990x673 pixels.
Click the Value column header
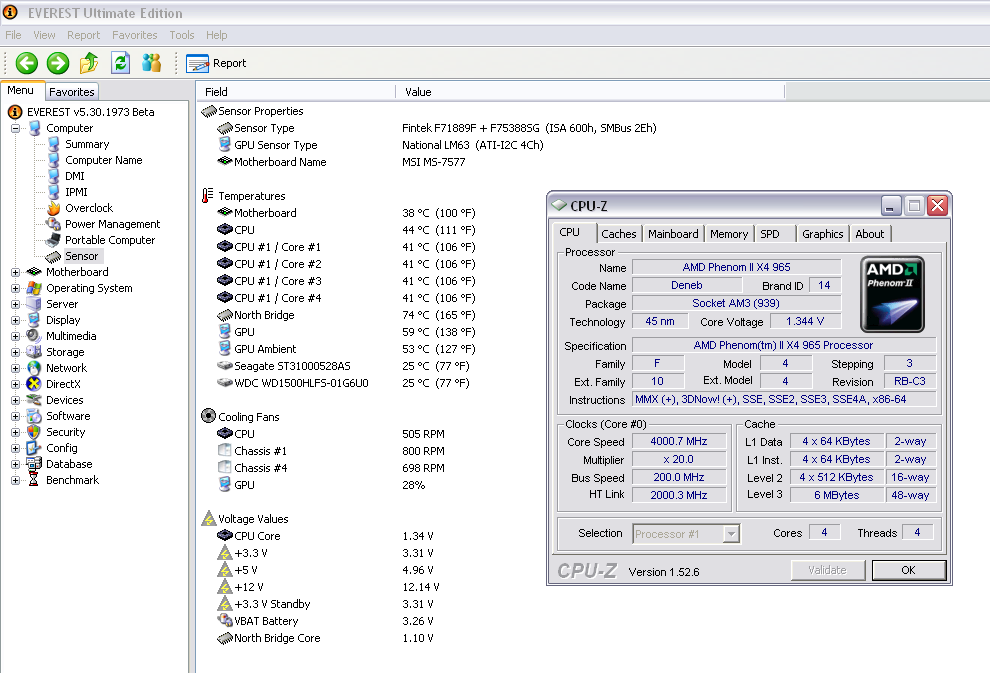(x=590, y=92)
